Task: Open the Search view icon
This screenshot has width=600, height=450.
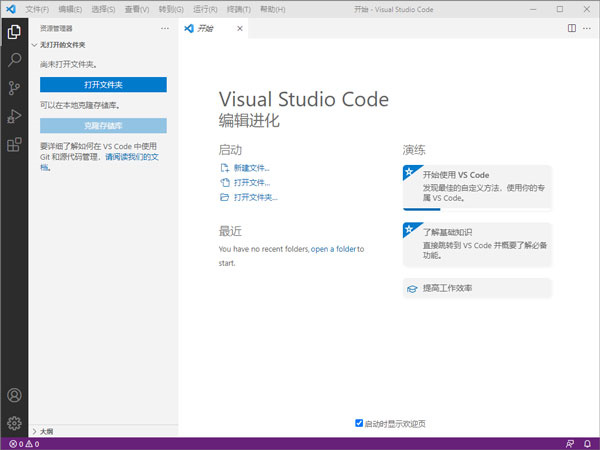Action: [x=14, y=60]
